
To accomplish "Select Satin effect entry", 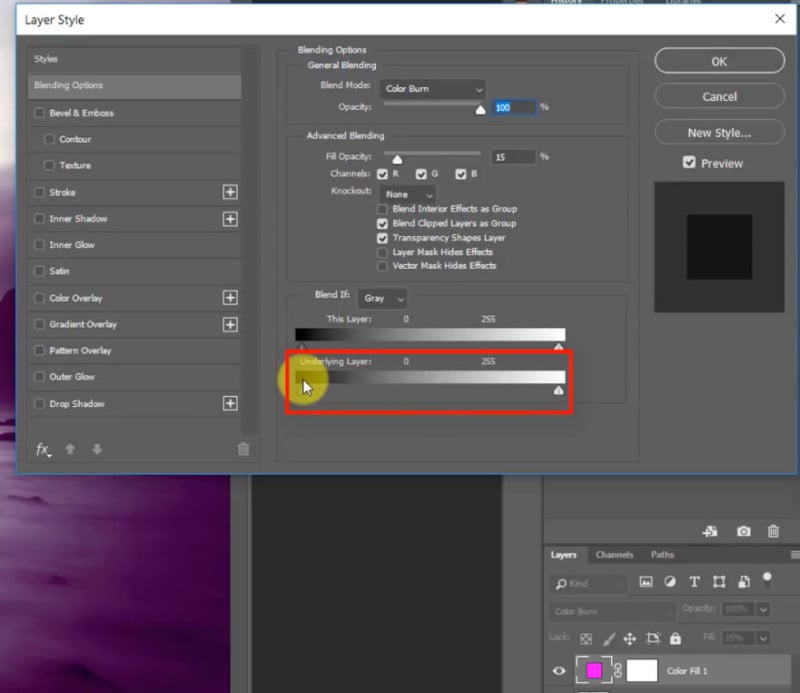I will point(134,271).
